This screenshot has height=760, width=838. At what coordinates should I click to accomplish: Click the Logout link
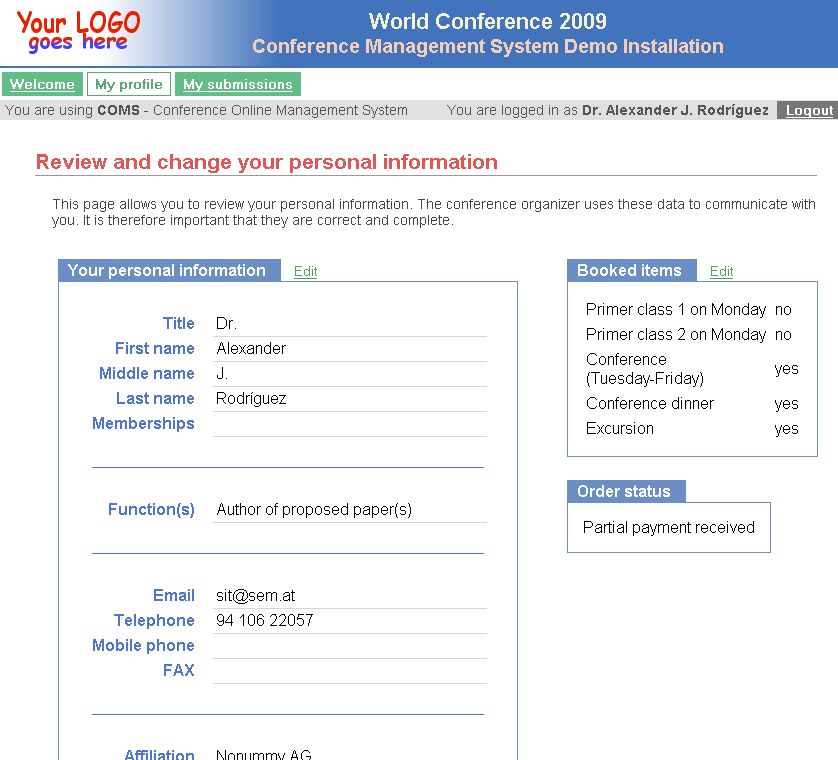[x=809, y=111]
